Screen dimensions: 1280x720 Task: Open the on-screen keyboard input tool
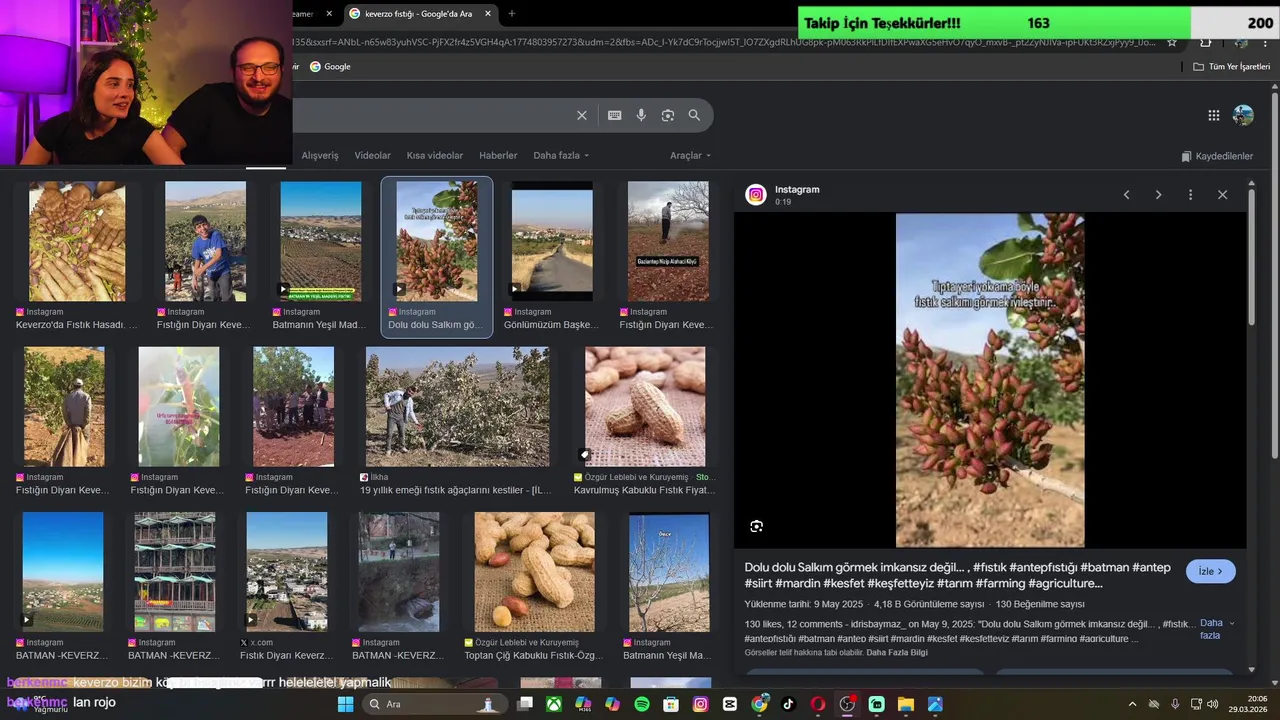click(x=615, y=115)
